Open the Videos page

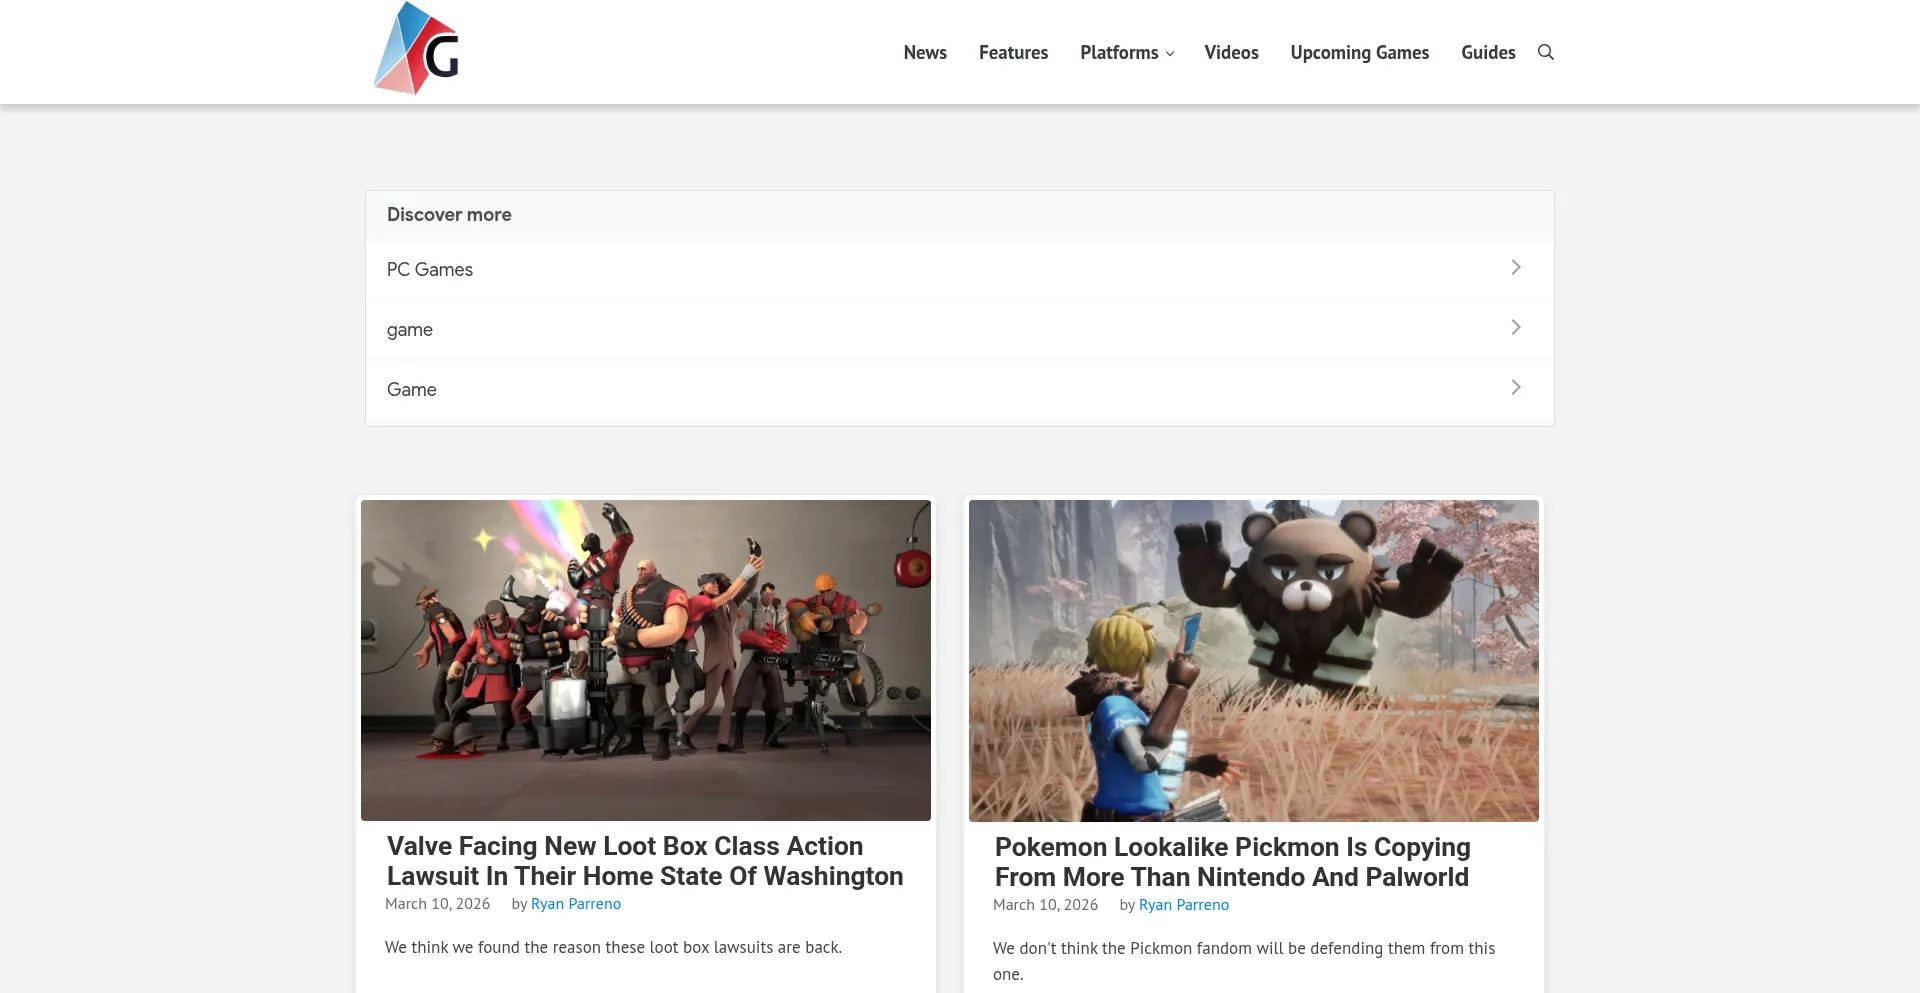(x=1231, y=52)
